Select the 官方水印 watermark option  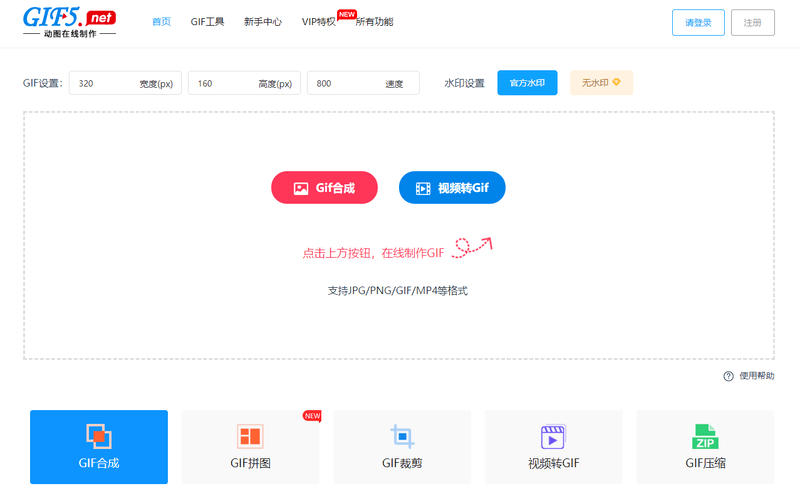click(527, 83)
